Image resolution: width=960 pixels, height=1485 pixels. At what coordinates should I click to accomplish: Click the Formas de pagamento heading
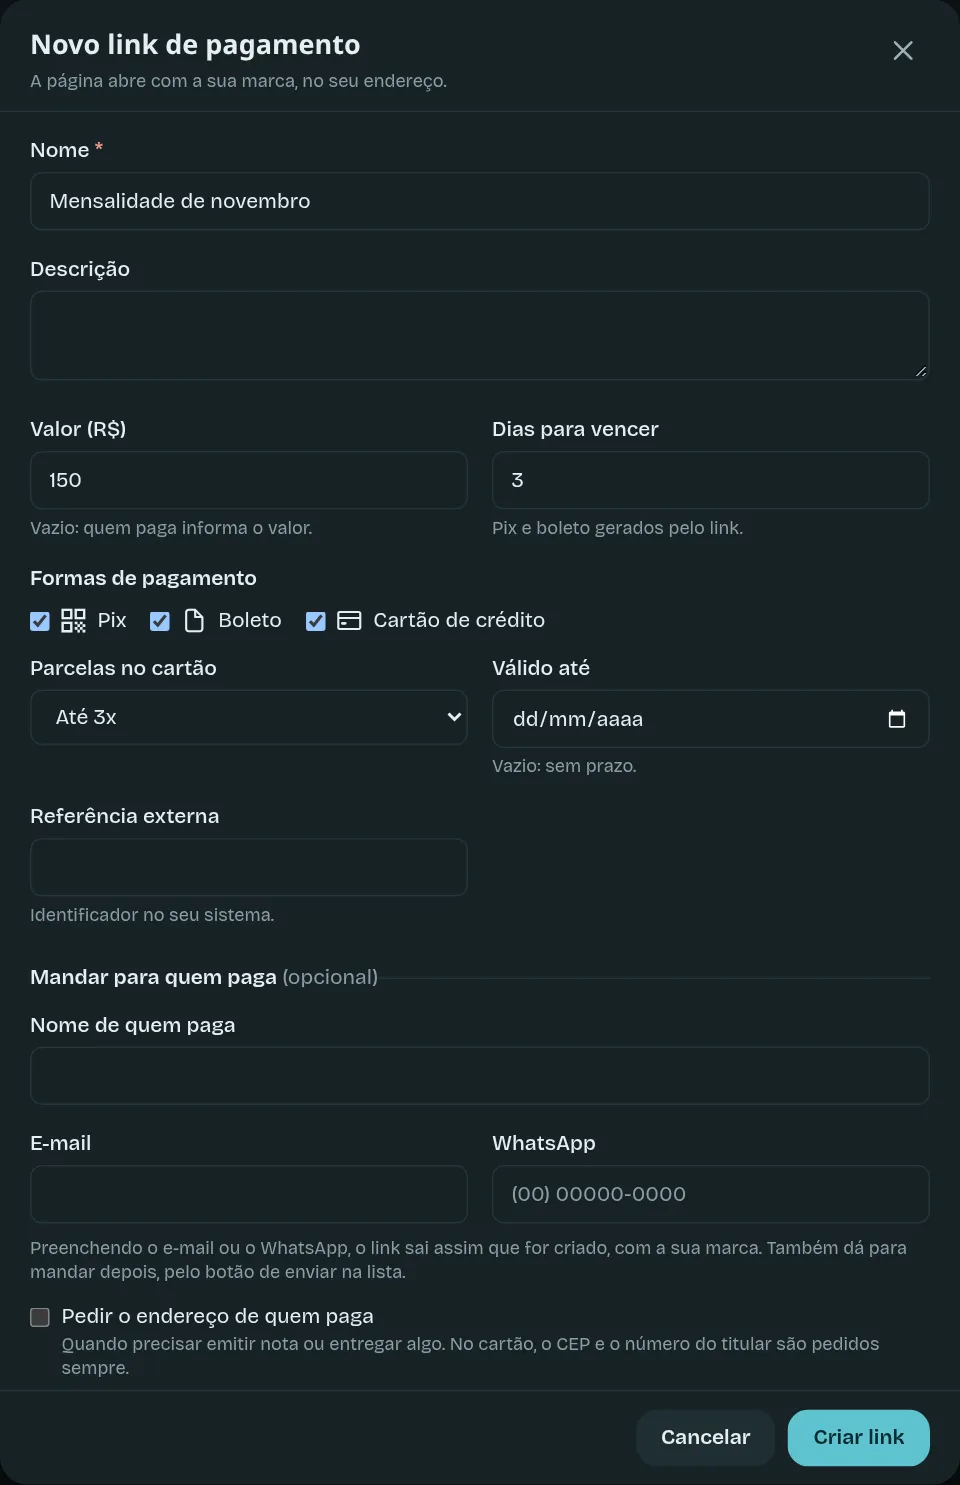click(x=143, y=578)
